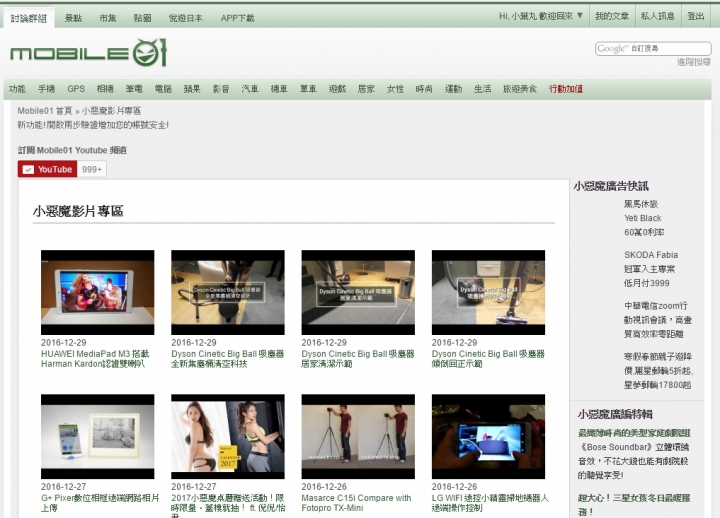Click LG WIFI遠控小精靈掃地機器人 title link

[490, 503]
